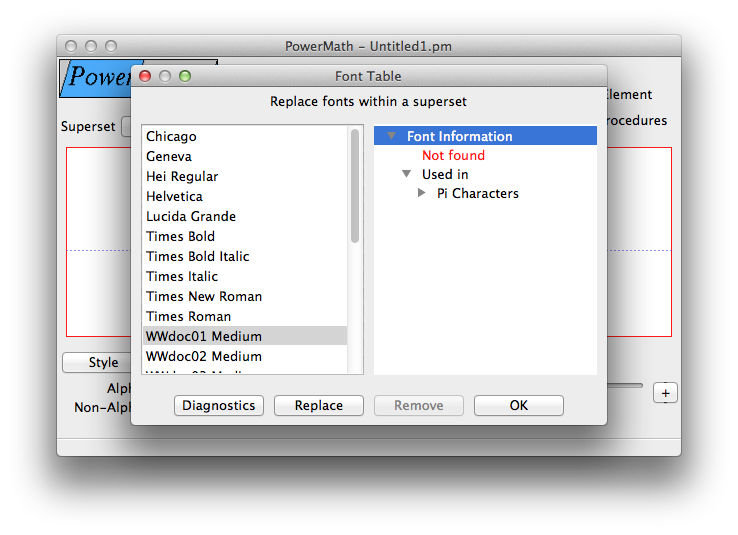
Task: Close Font Table with red button
Action: point(145,76)
